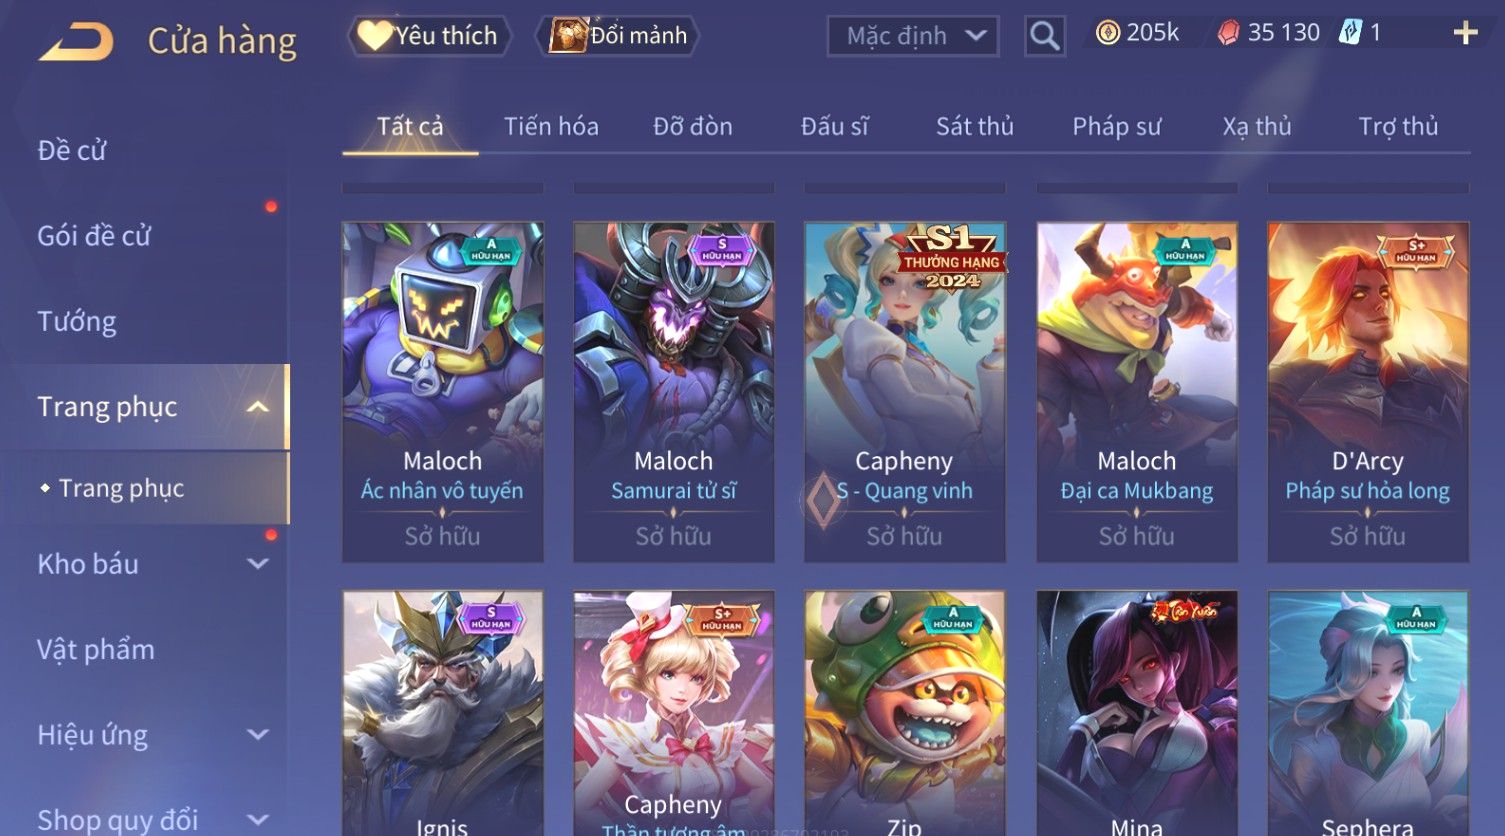Image resolution: width=1505 pixels, height=836 pixels.
Task: Open Capheny S - Quang vinh skin
Action: (905, 391)
